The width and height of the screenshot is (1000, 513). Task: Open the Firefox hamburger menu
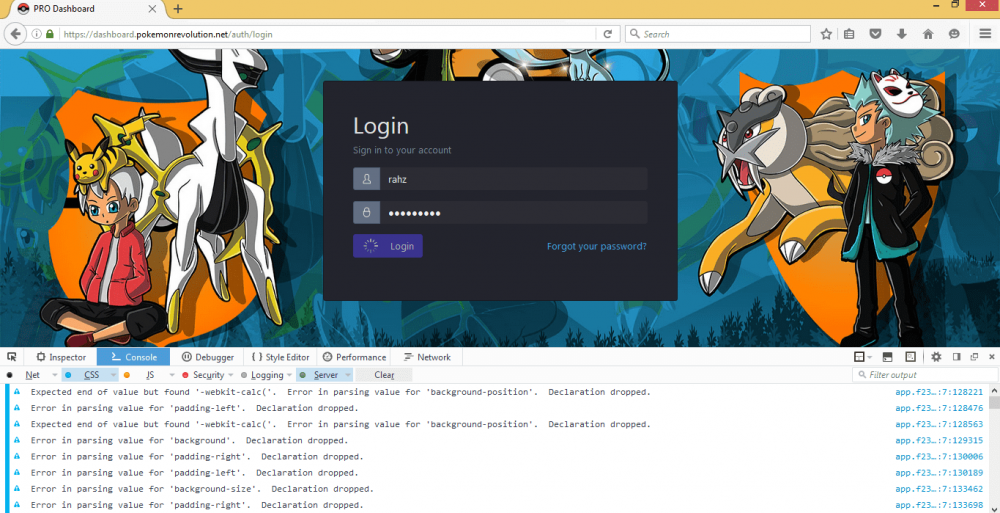coord(985,34)
